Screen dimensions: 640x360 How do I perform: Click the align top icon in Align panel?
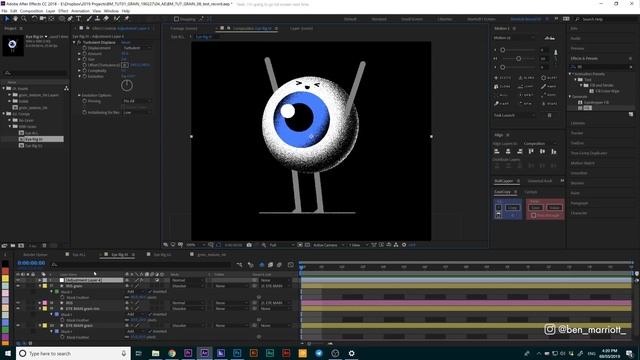coord(531,151)
